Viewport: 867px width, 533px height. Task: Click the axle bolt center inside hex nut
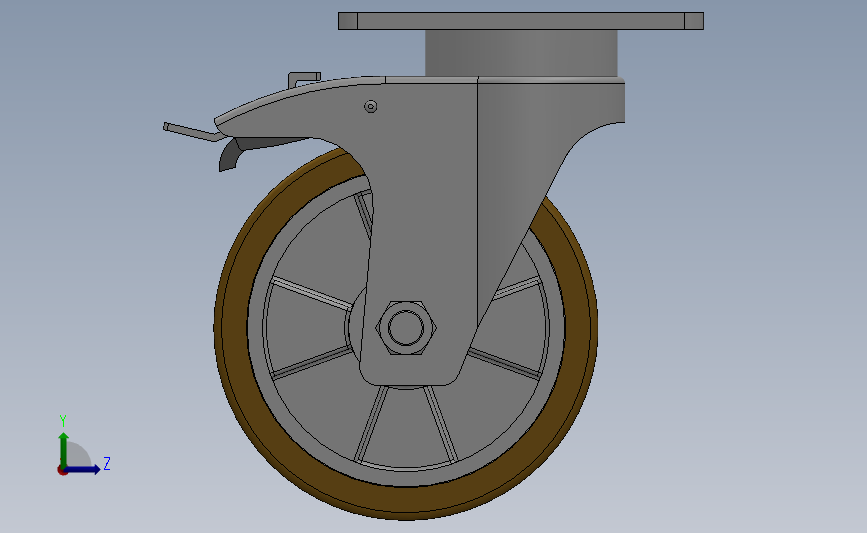coord(406,328)
